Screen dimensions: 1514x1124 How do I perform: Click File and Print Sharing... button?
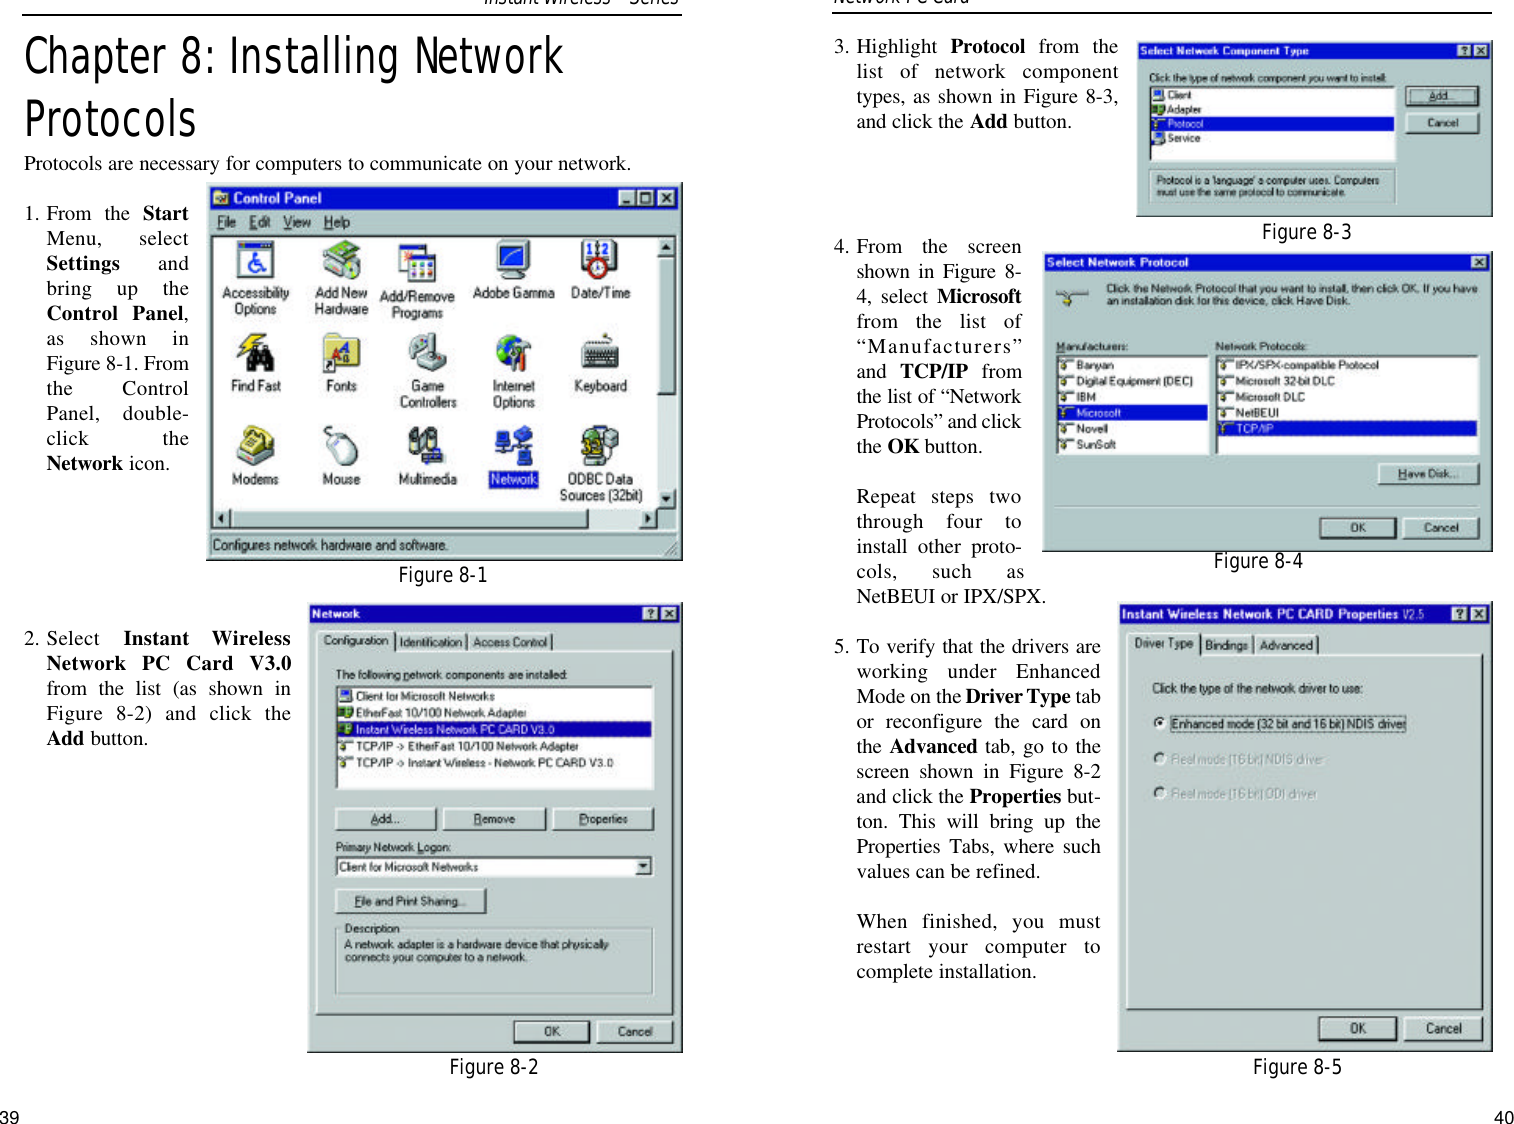coord(410,901)
